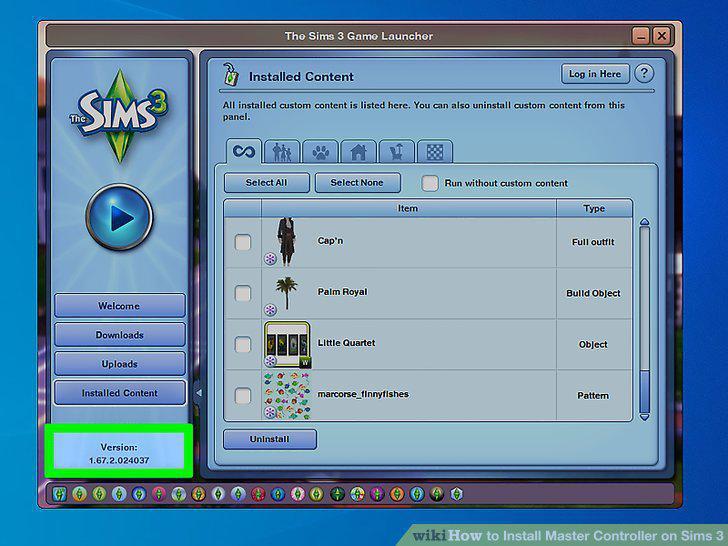
Task: Click the badge icon on the fish pattern thumbnail
Action: [x=270, y=412]
